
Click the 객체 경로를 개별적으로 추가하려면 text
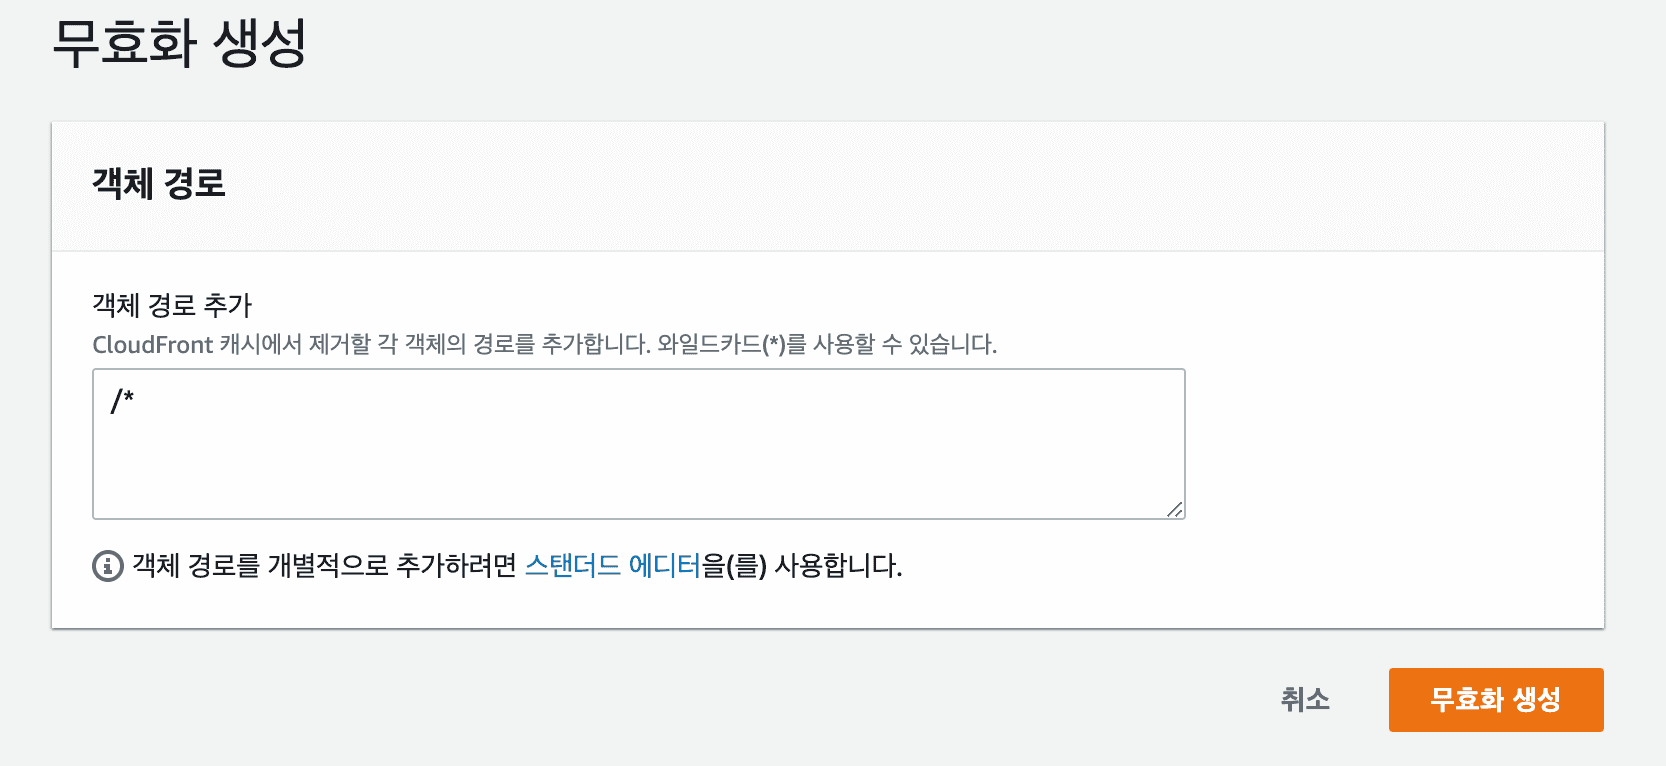[324, 566]
